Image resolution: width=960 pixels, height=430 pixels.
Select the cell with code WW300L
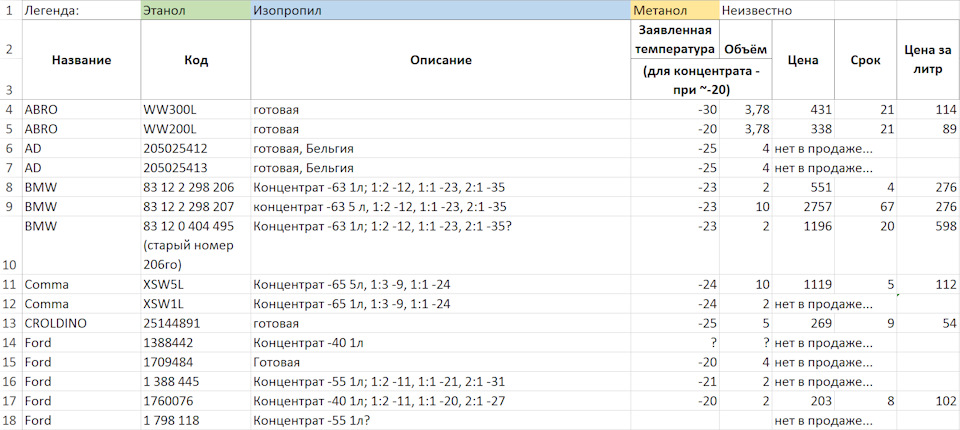tap(196, 109)
